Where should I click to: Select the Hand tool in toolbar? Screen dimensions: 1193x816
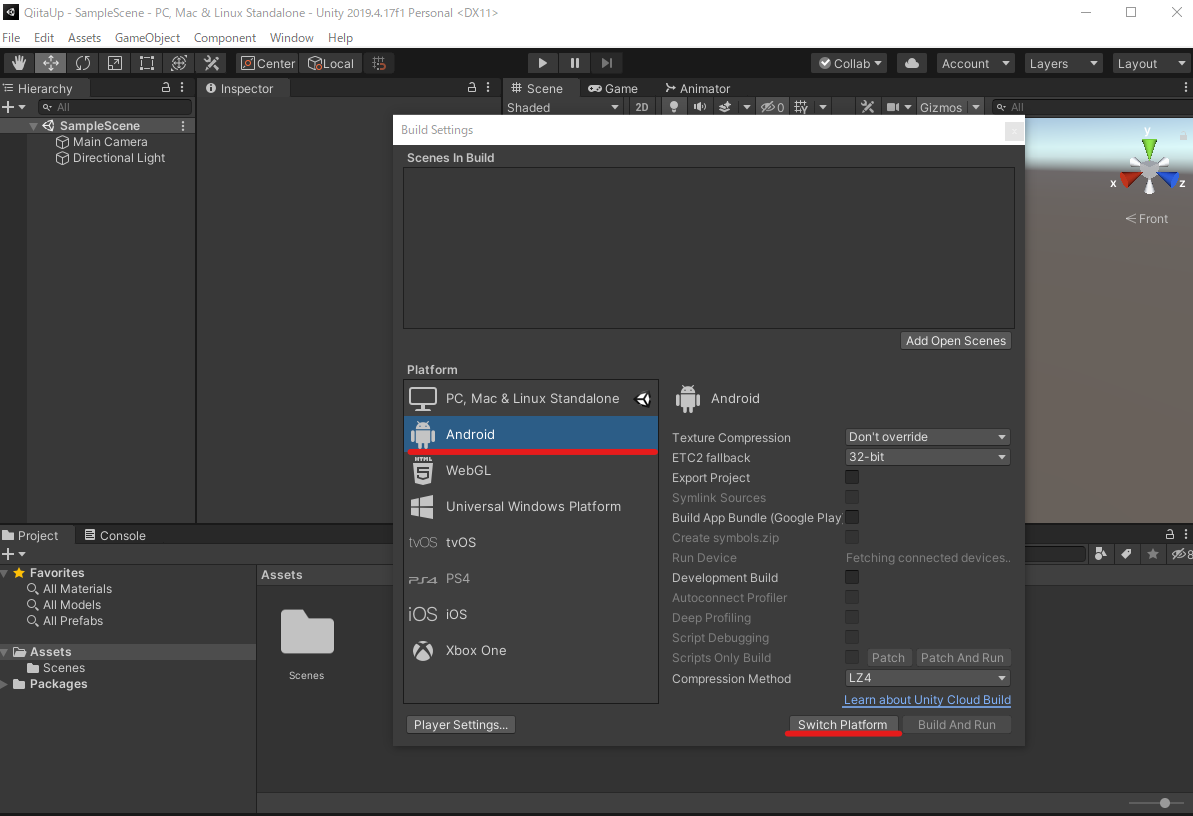click(18, 63)
